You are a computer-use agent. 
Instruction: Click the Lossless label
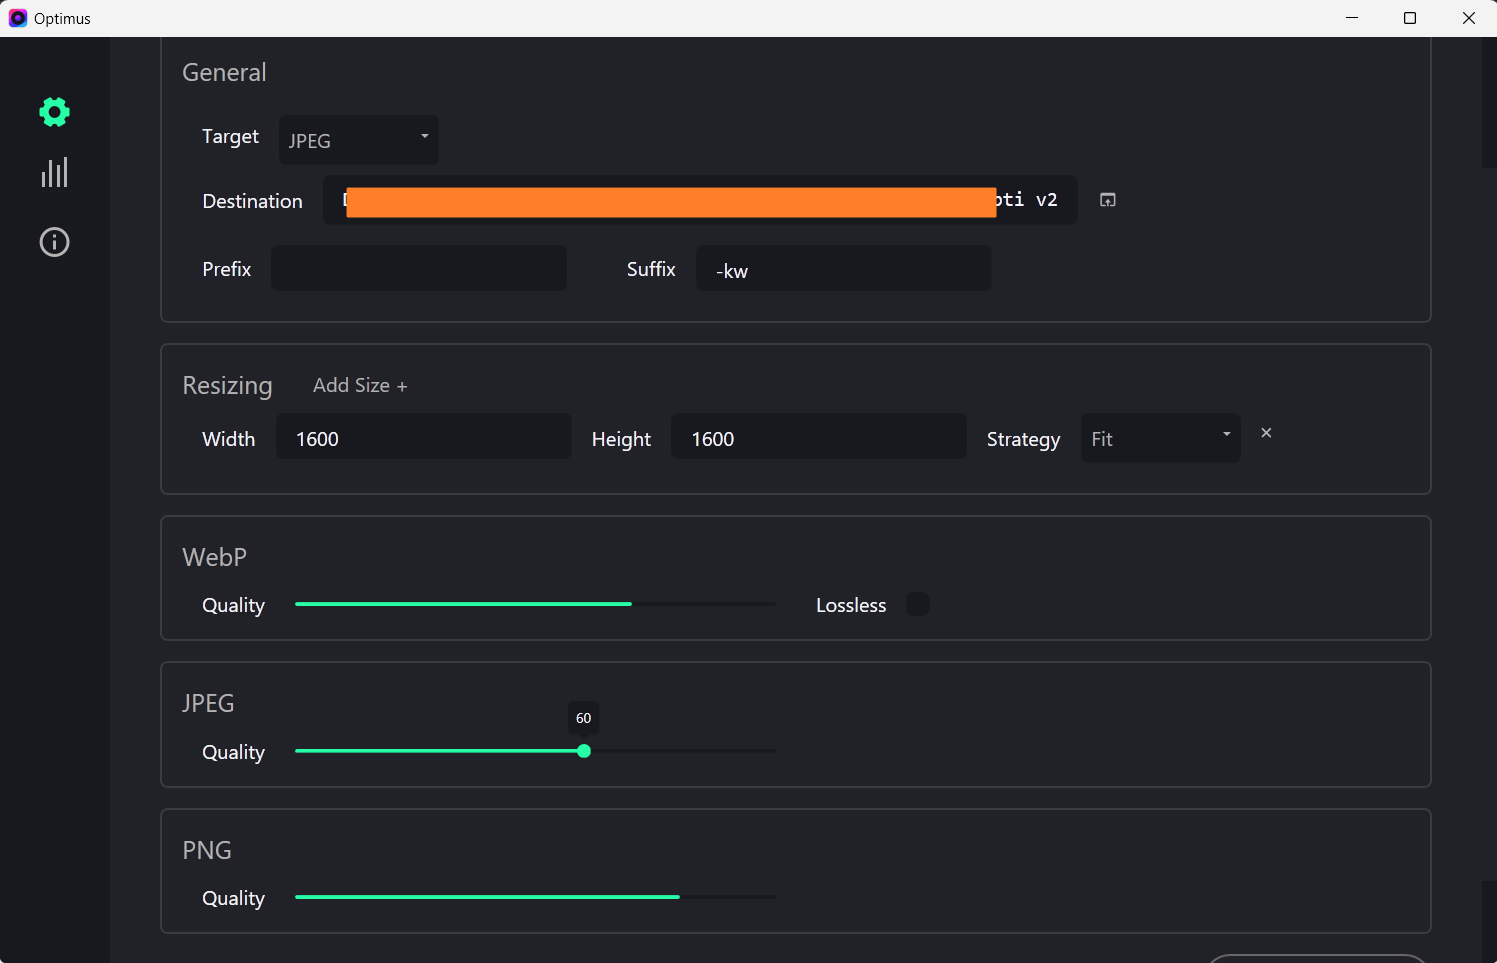851,605
